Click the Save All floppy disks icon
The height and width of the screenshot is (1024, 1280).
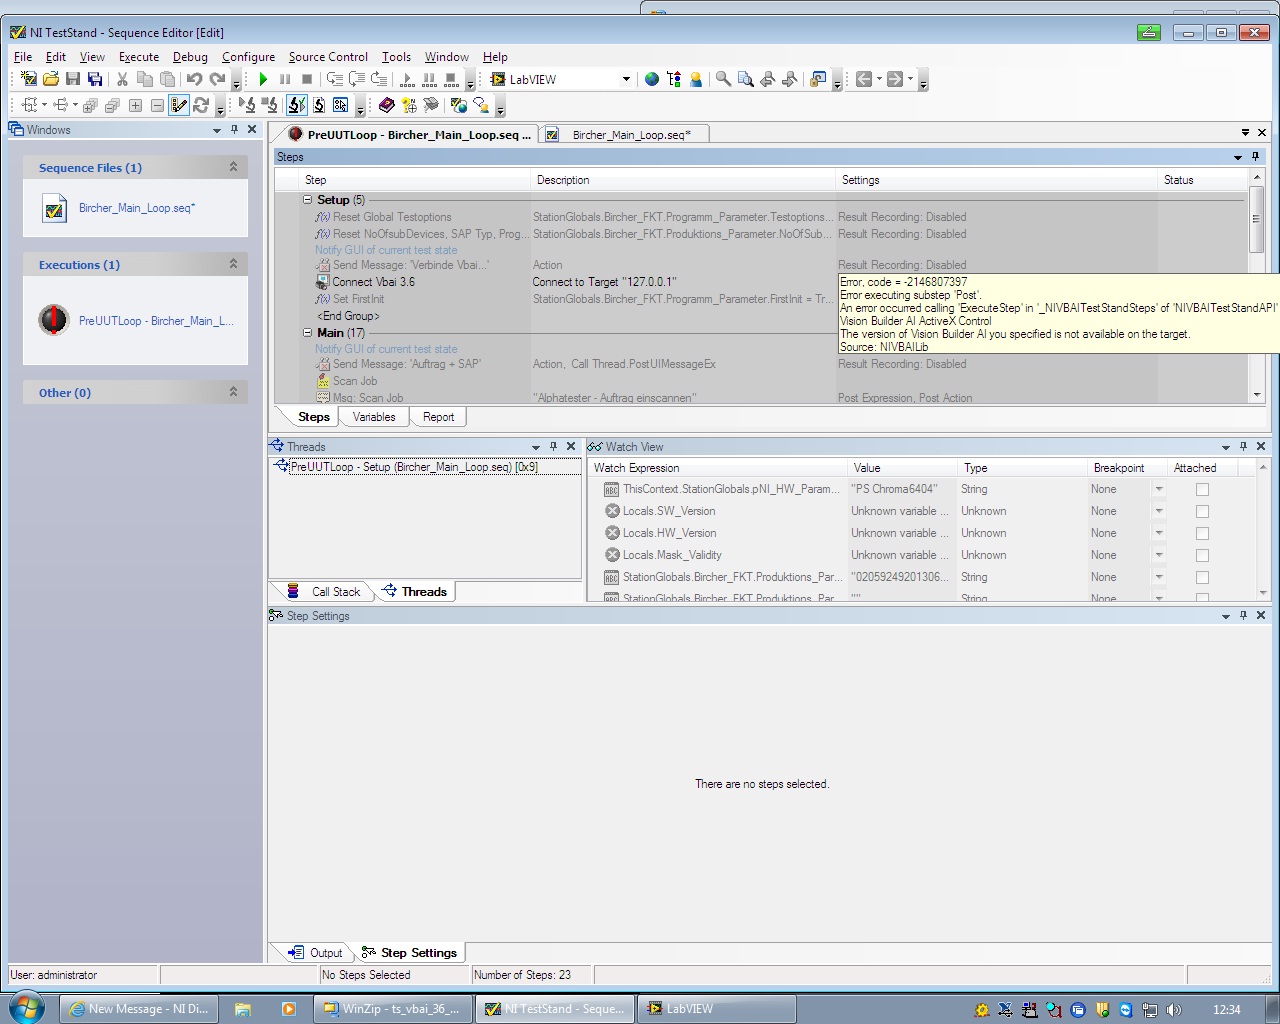95,79
